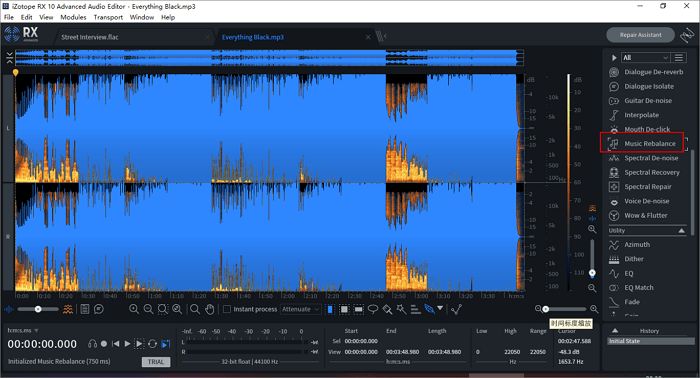Close the Everything Black.mp3 tab

368,37
